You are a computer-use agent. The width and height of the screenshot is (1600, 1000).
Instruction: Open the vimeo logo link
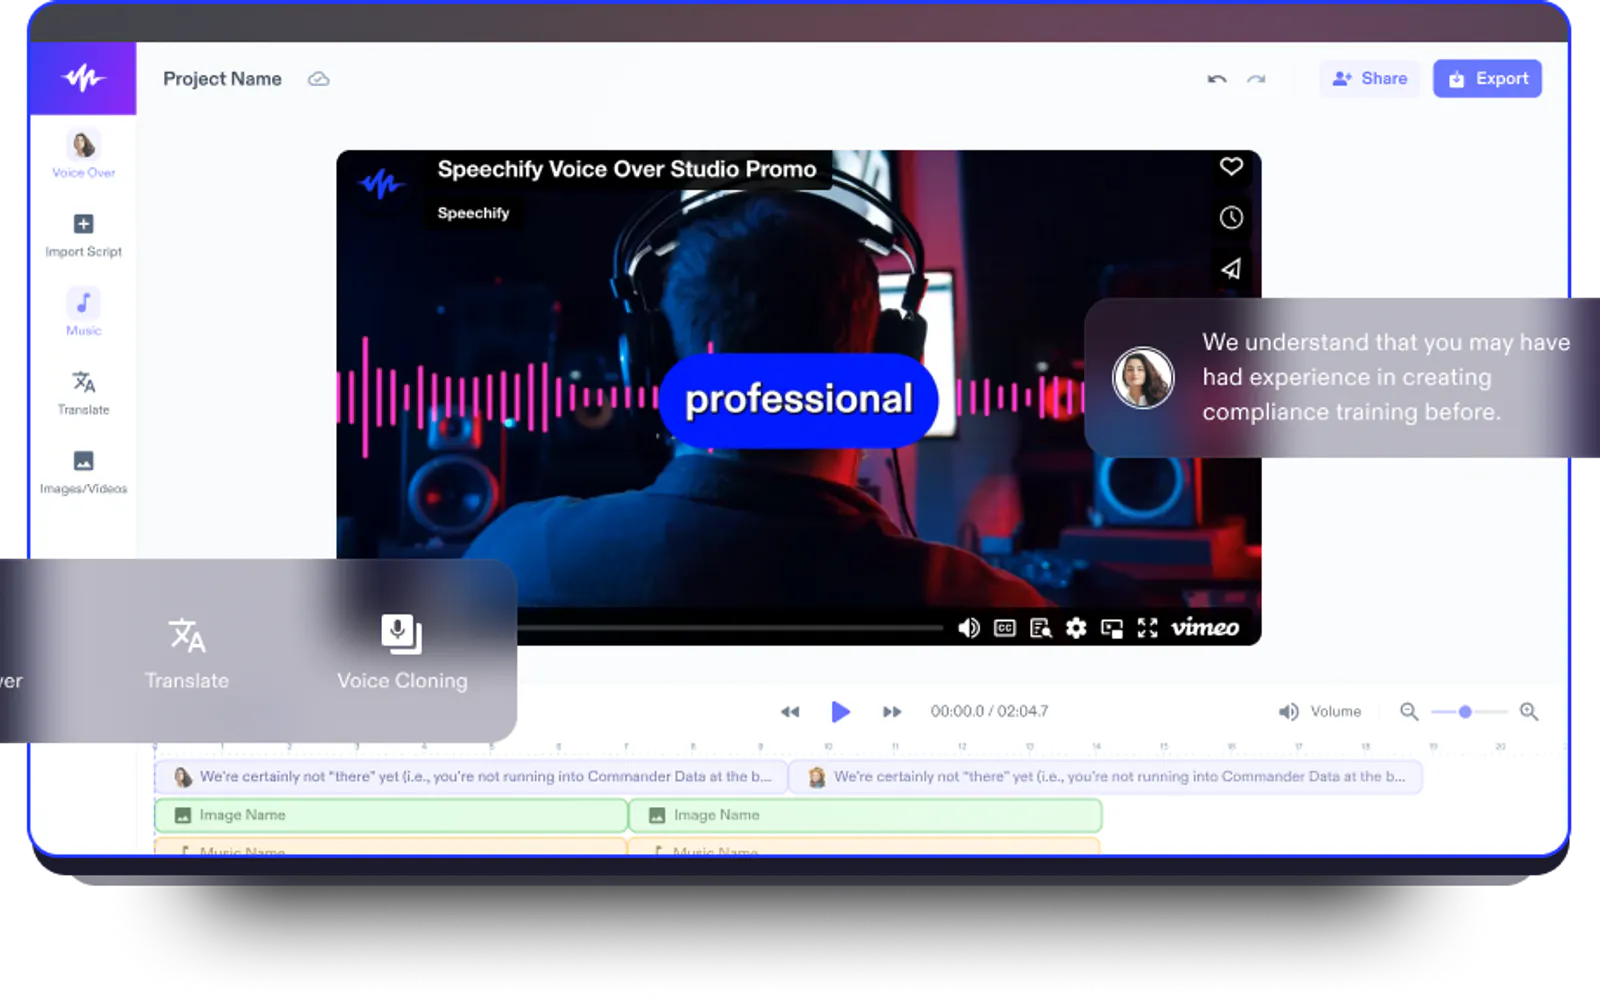tap(1205, 627)
